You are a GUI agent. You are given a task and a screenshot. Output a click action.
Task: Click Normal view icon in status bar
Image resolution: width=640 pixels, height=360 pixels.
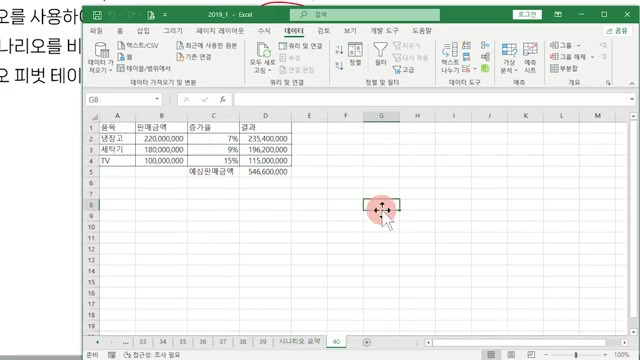point(491,354)
